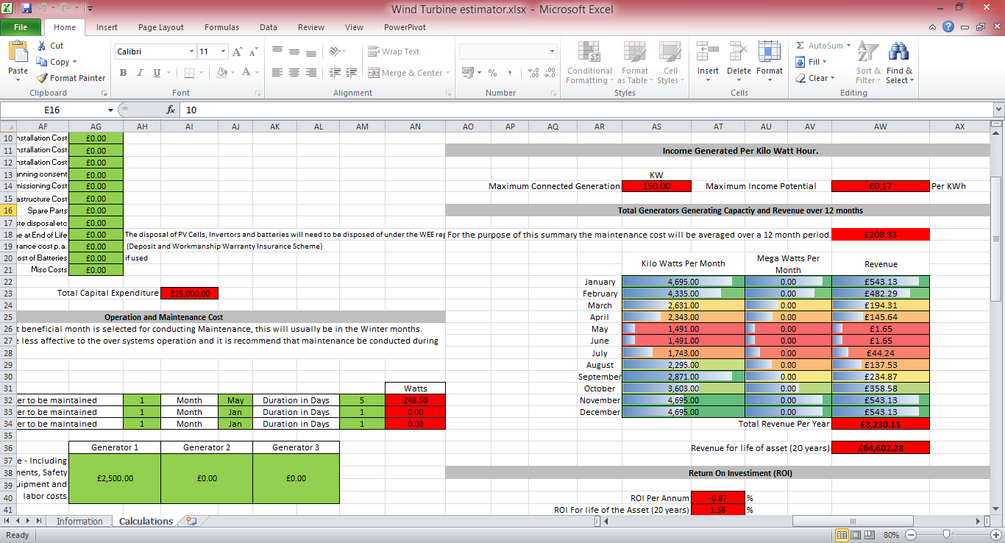The image size is (1005, 543).
Task: Open the Clear dropdown in Editing
Action: [833, 78]
